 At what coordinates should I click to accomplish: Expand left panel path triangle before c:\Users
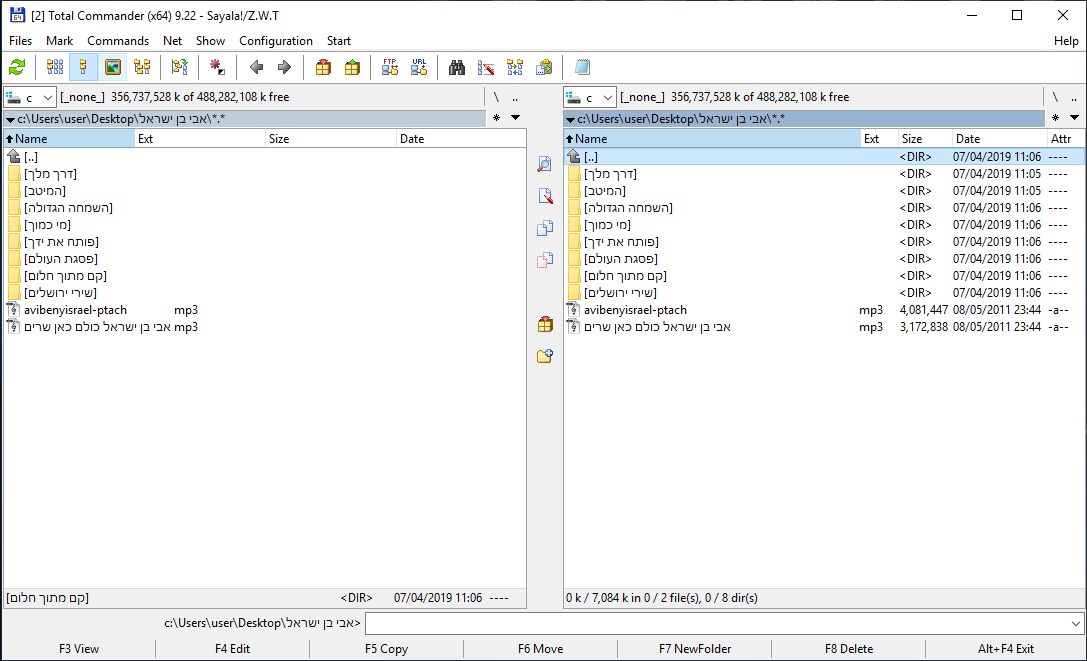10,119
